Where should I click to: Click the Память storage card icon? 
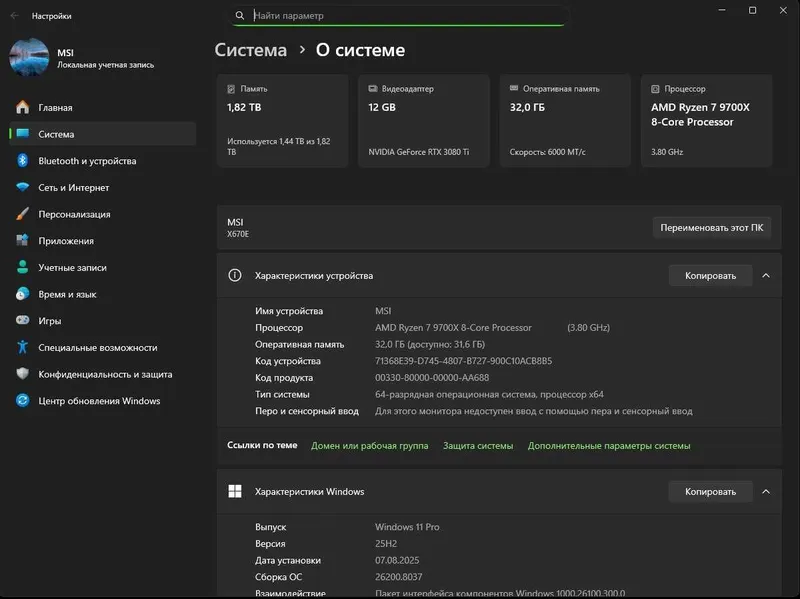[x=231, y=89]
